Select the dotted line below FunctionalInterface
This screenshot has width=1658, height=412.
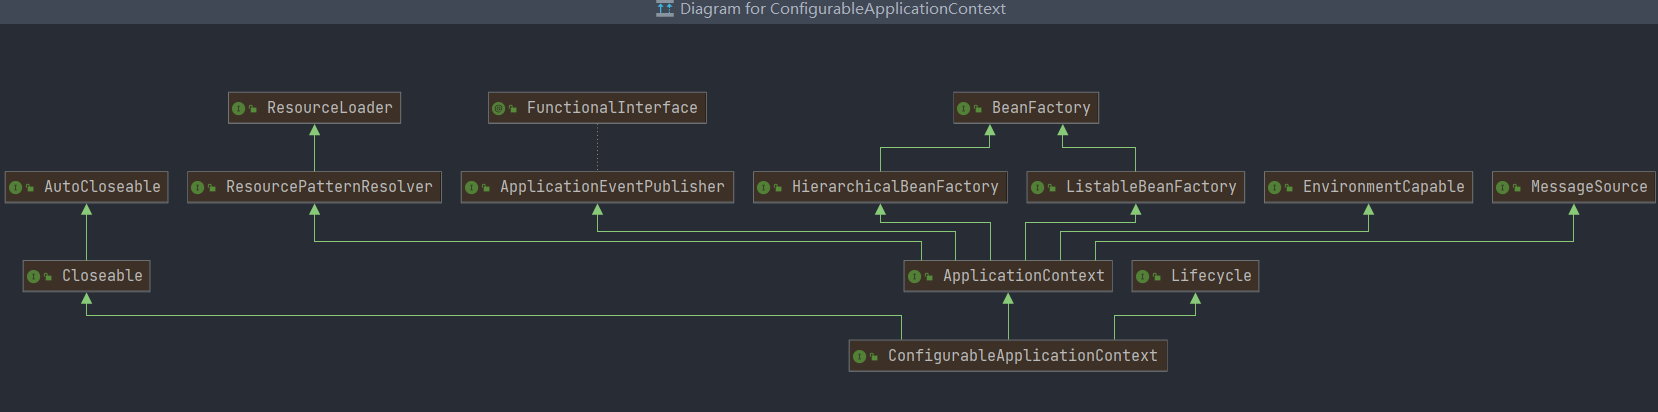point(598,148)
